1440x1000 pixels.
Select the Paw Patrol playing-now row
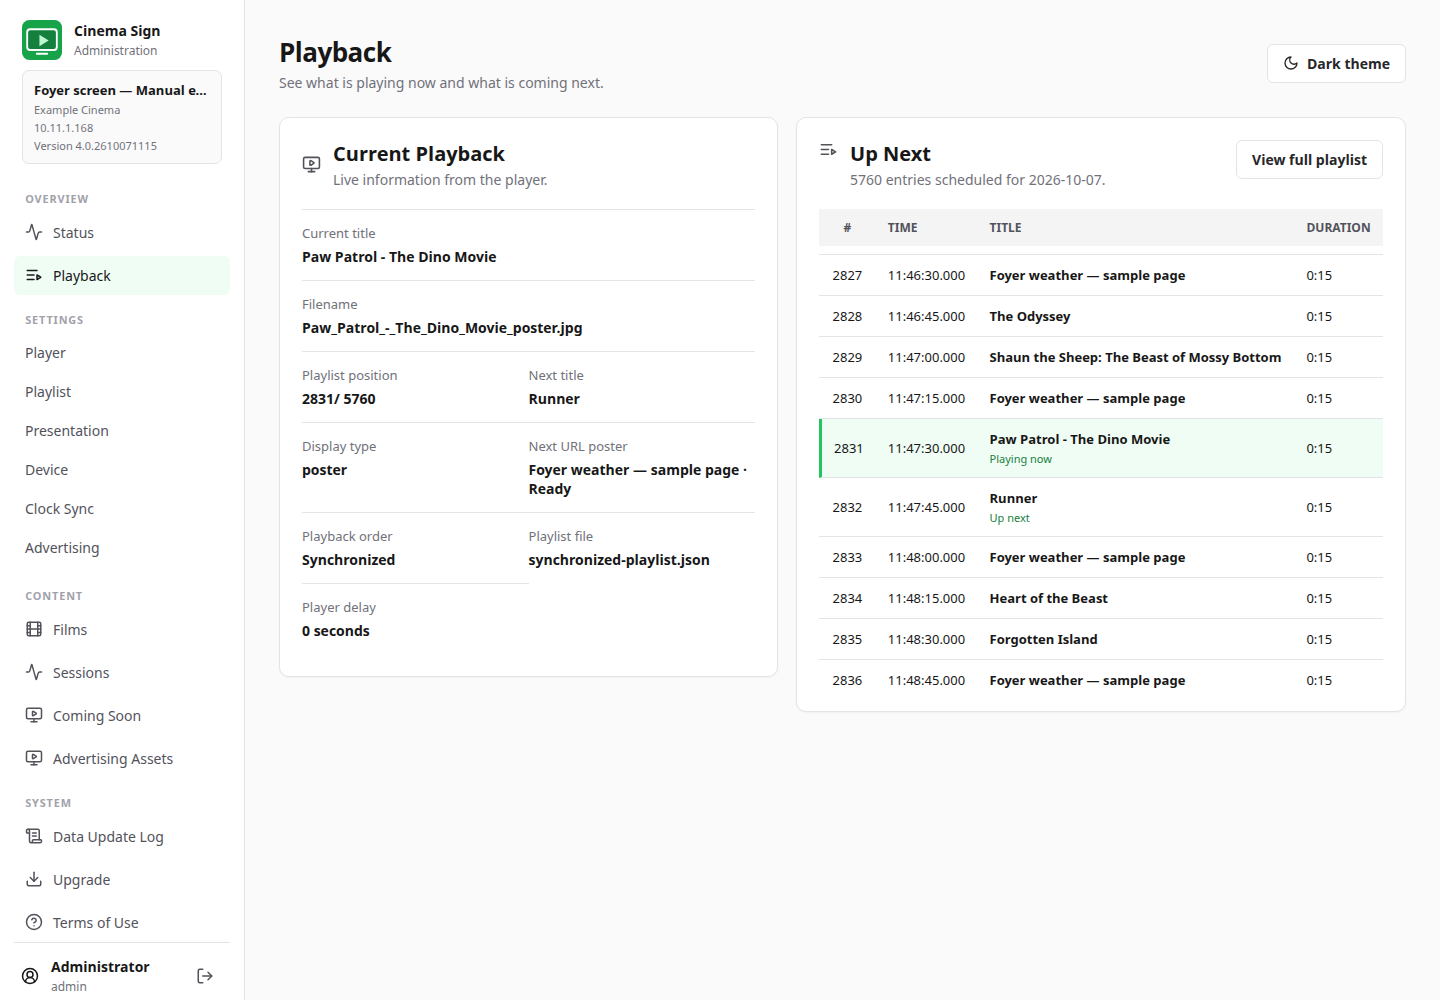coord(1101,448)
